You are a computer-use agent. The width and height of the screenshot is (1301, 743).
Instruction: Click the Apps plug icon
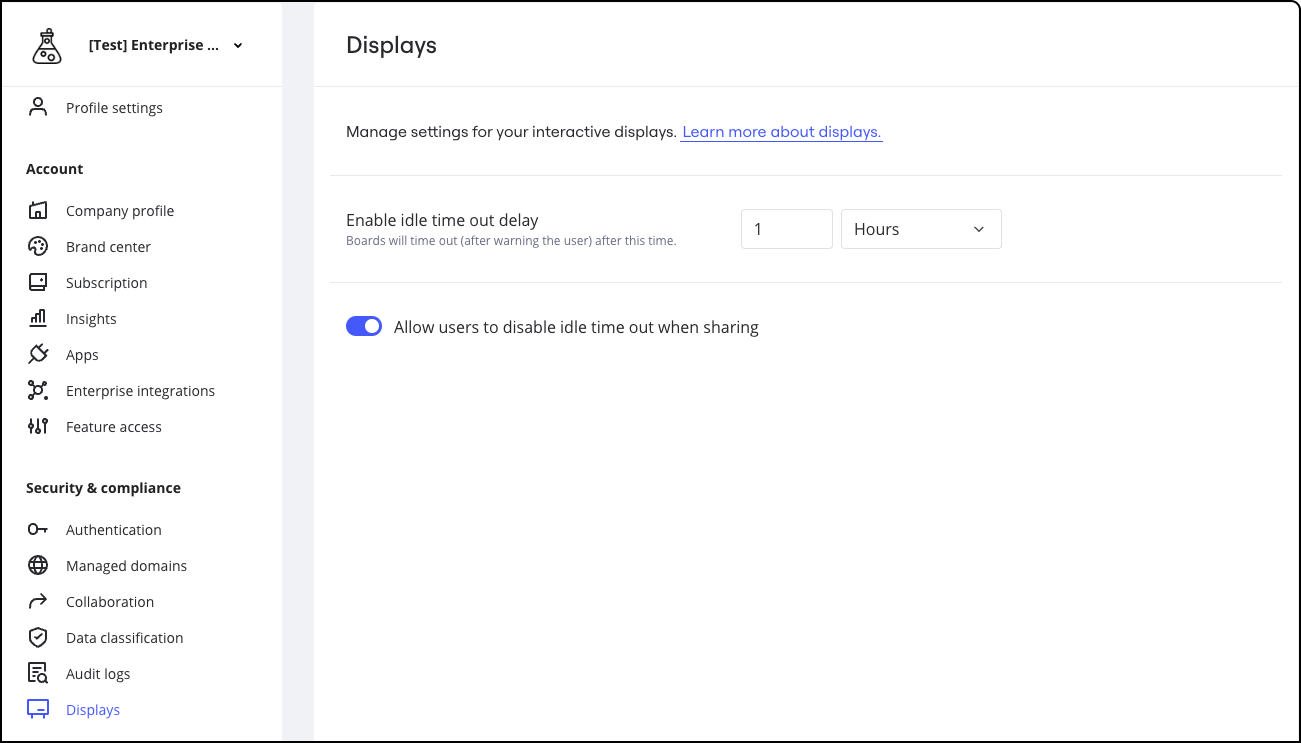point(38,355)
